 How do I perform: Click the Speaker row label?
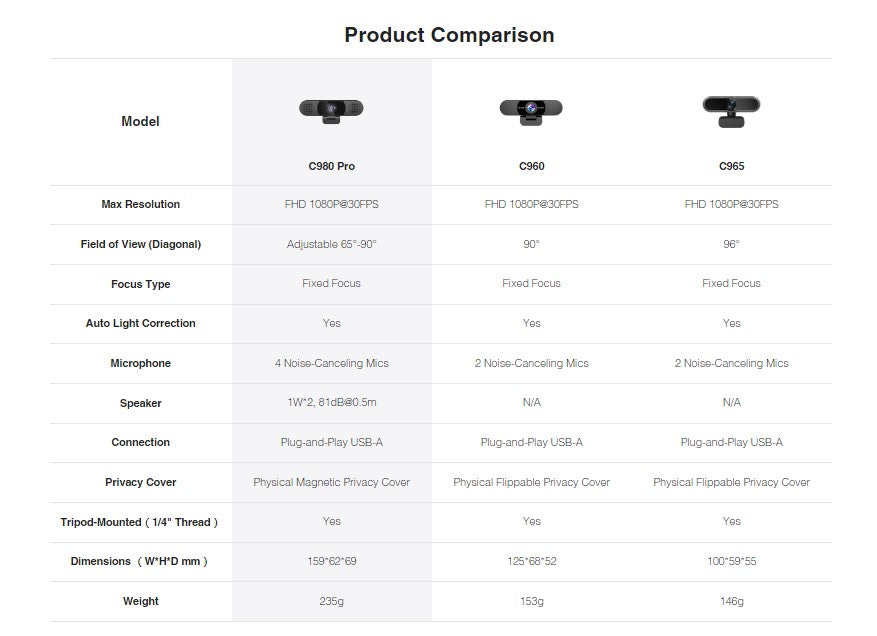coord(141,403)
